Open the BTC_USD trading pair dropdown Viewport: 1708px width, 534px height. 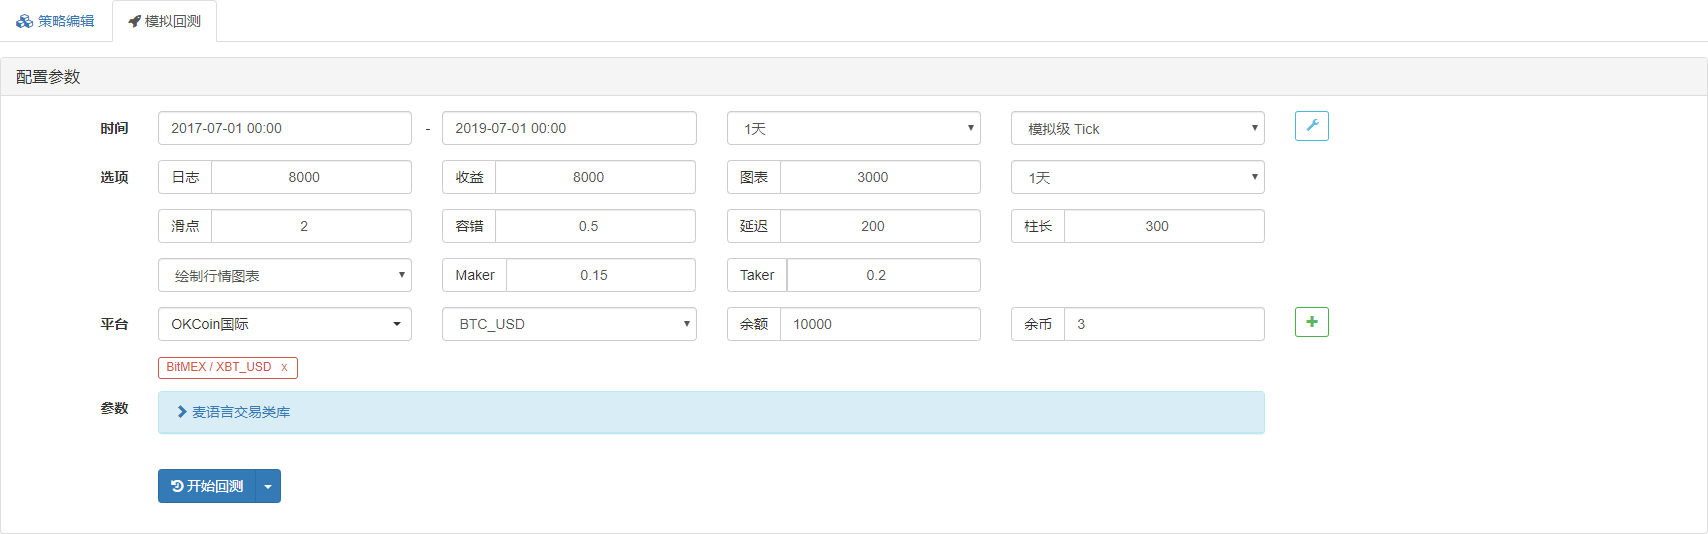(568, 324)
